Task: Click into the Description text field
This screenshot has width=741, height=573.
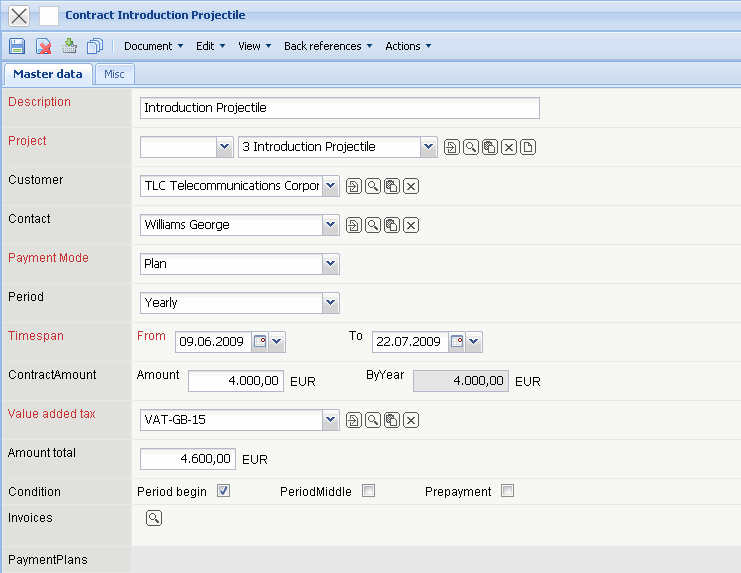Action: 340,108
